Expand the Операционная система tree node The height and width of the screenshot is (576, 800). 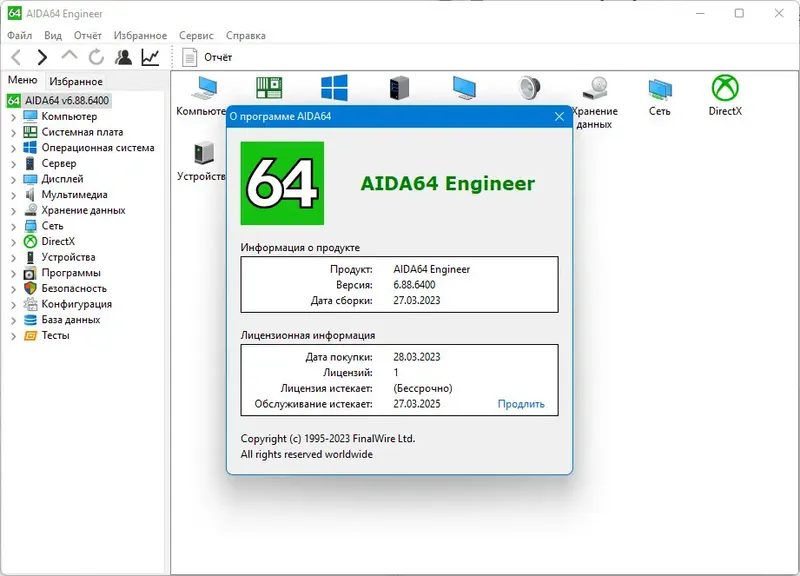tap(14, 148)
